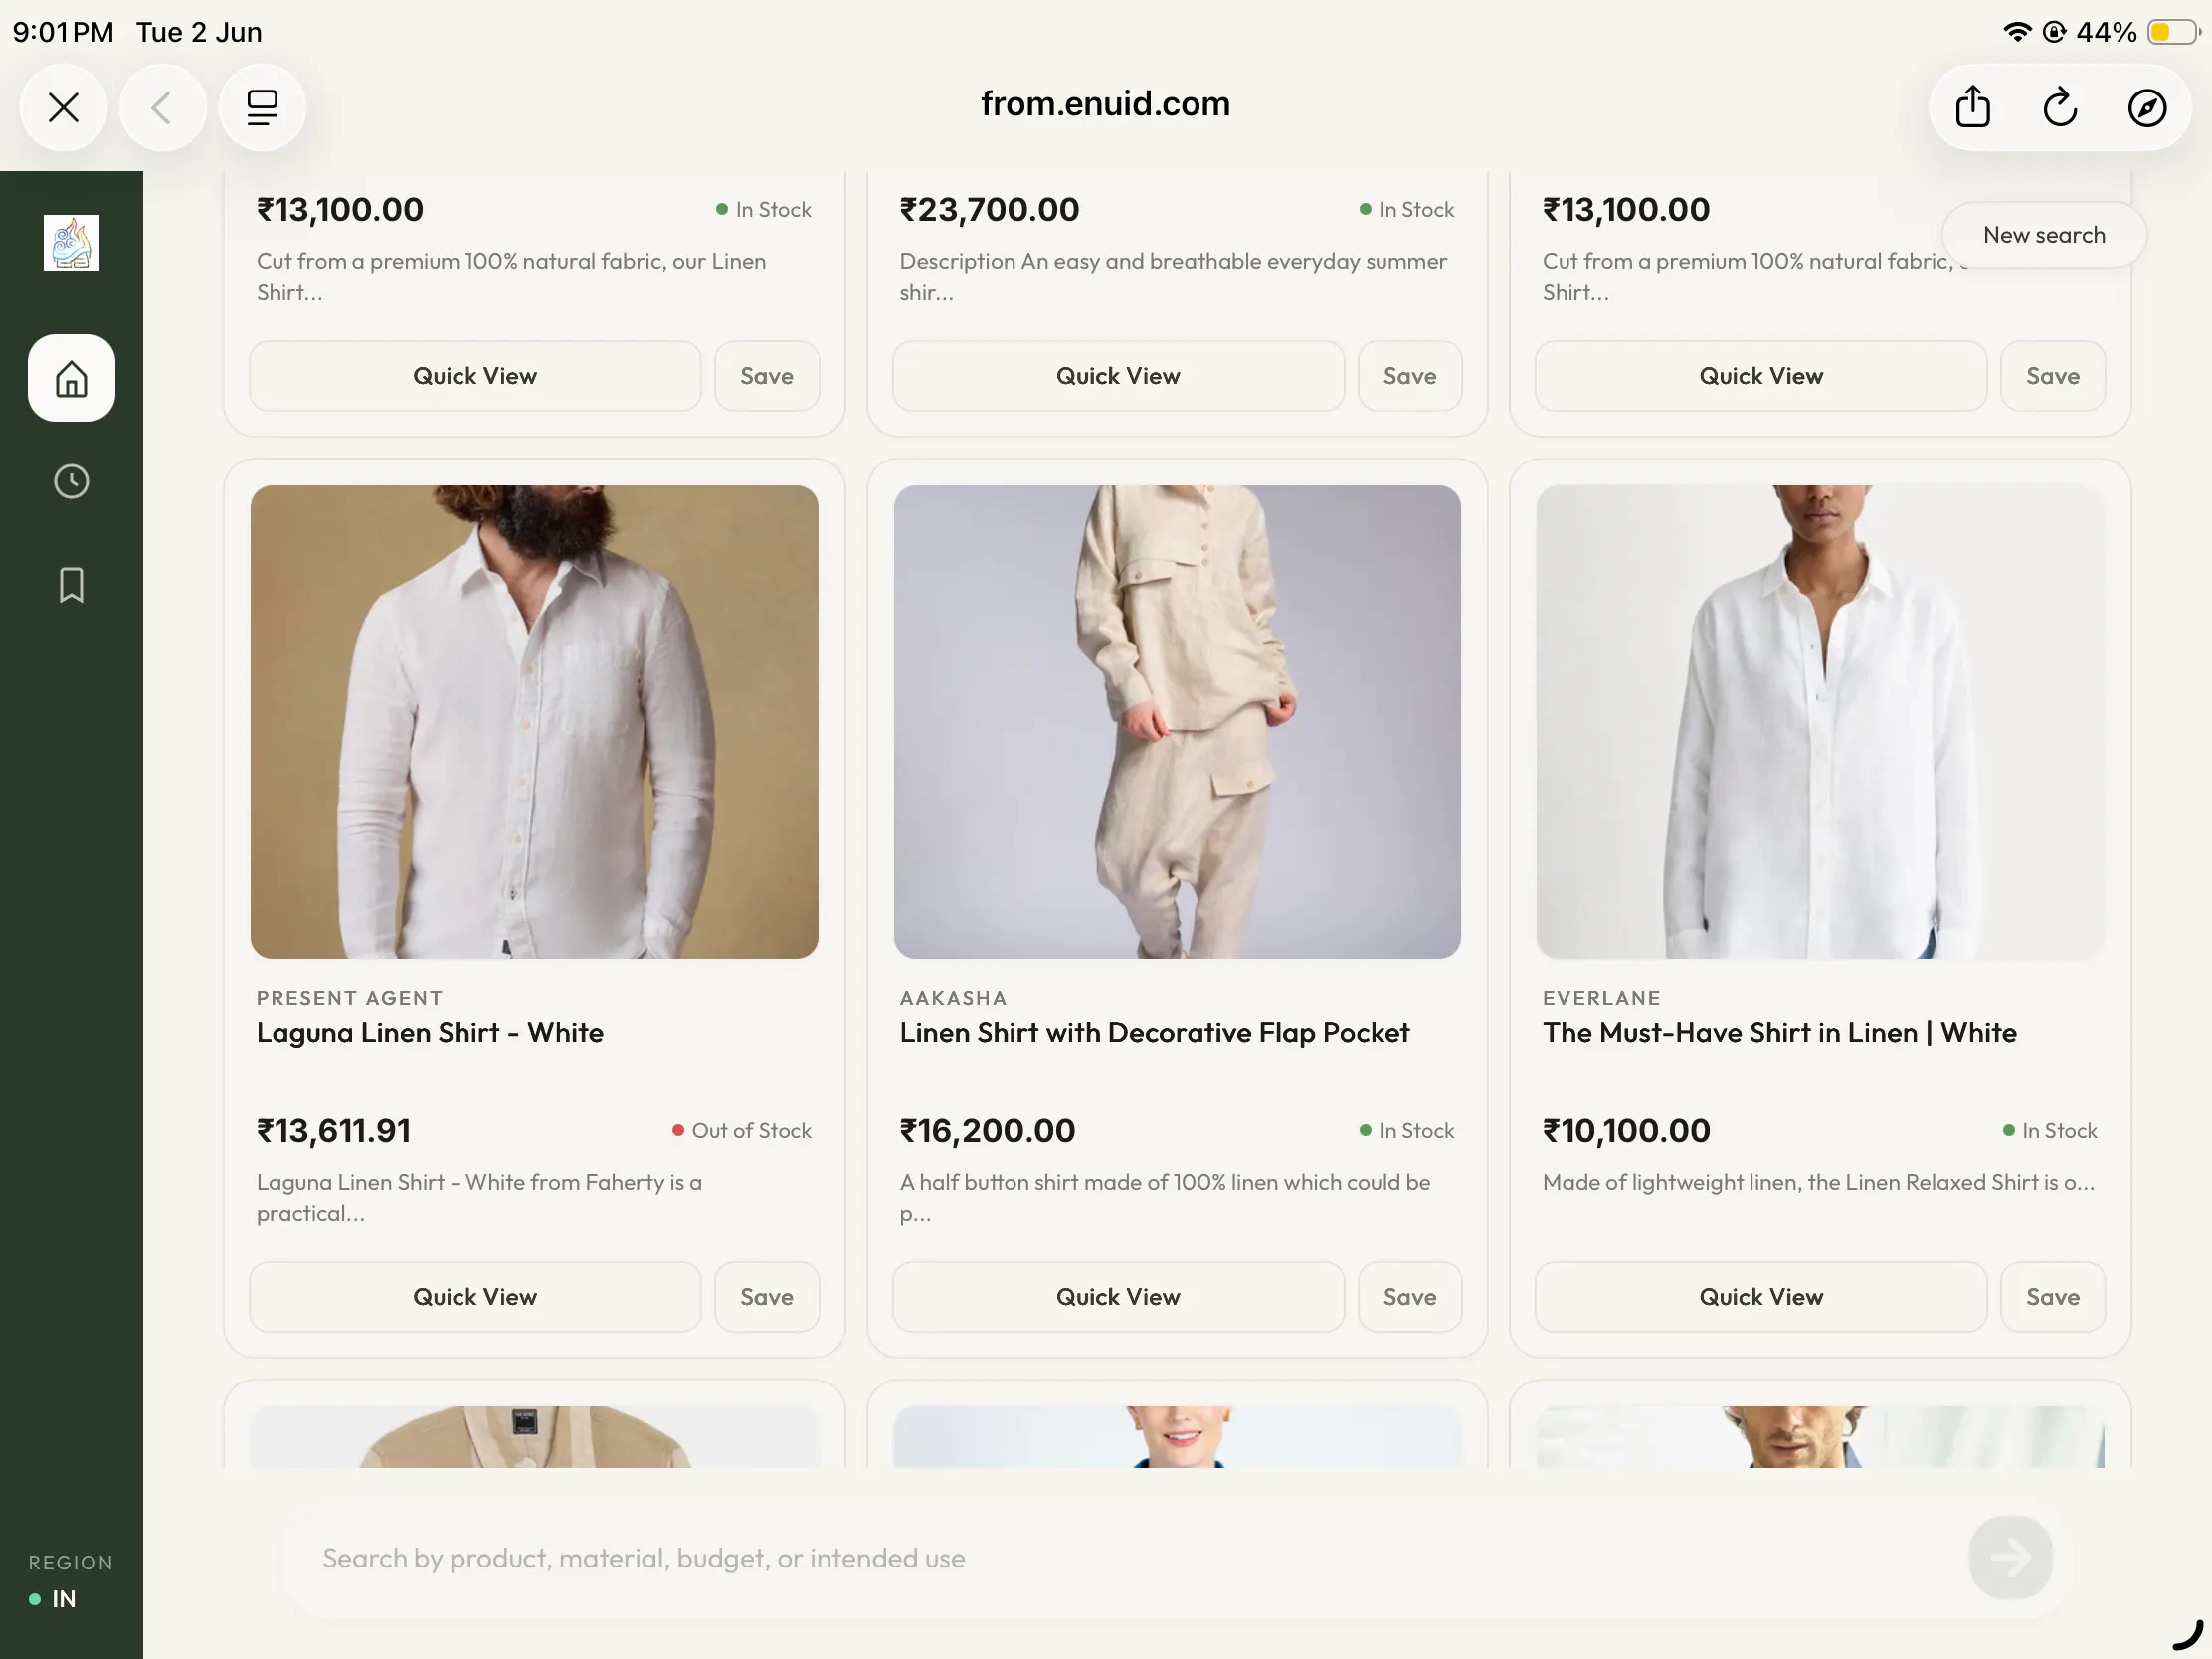Click the site logo in sidebar

pos(71,242)
